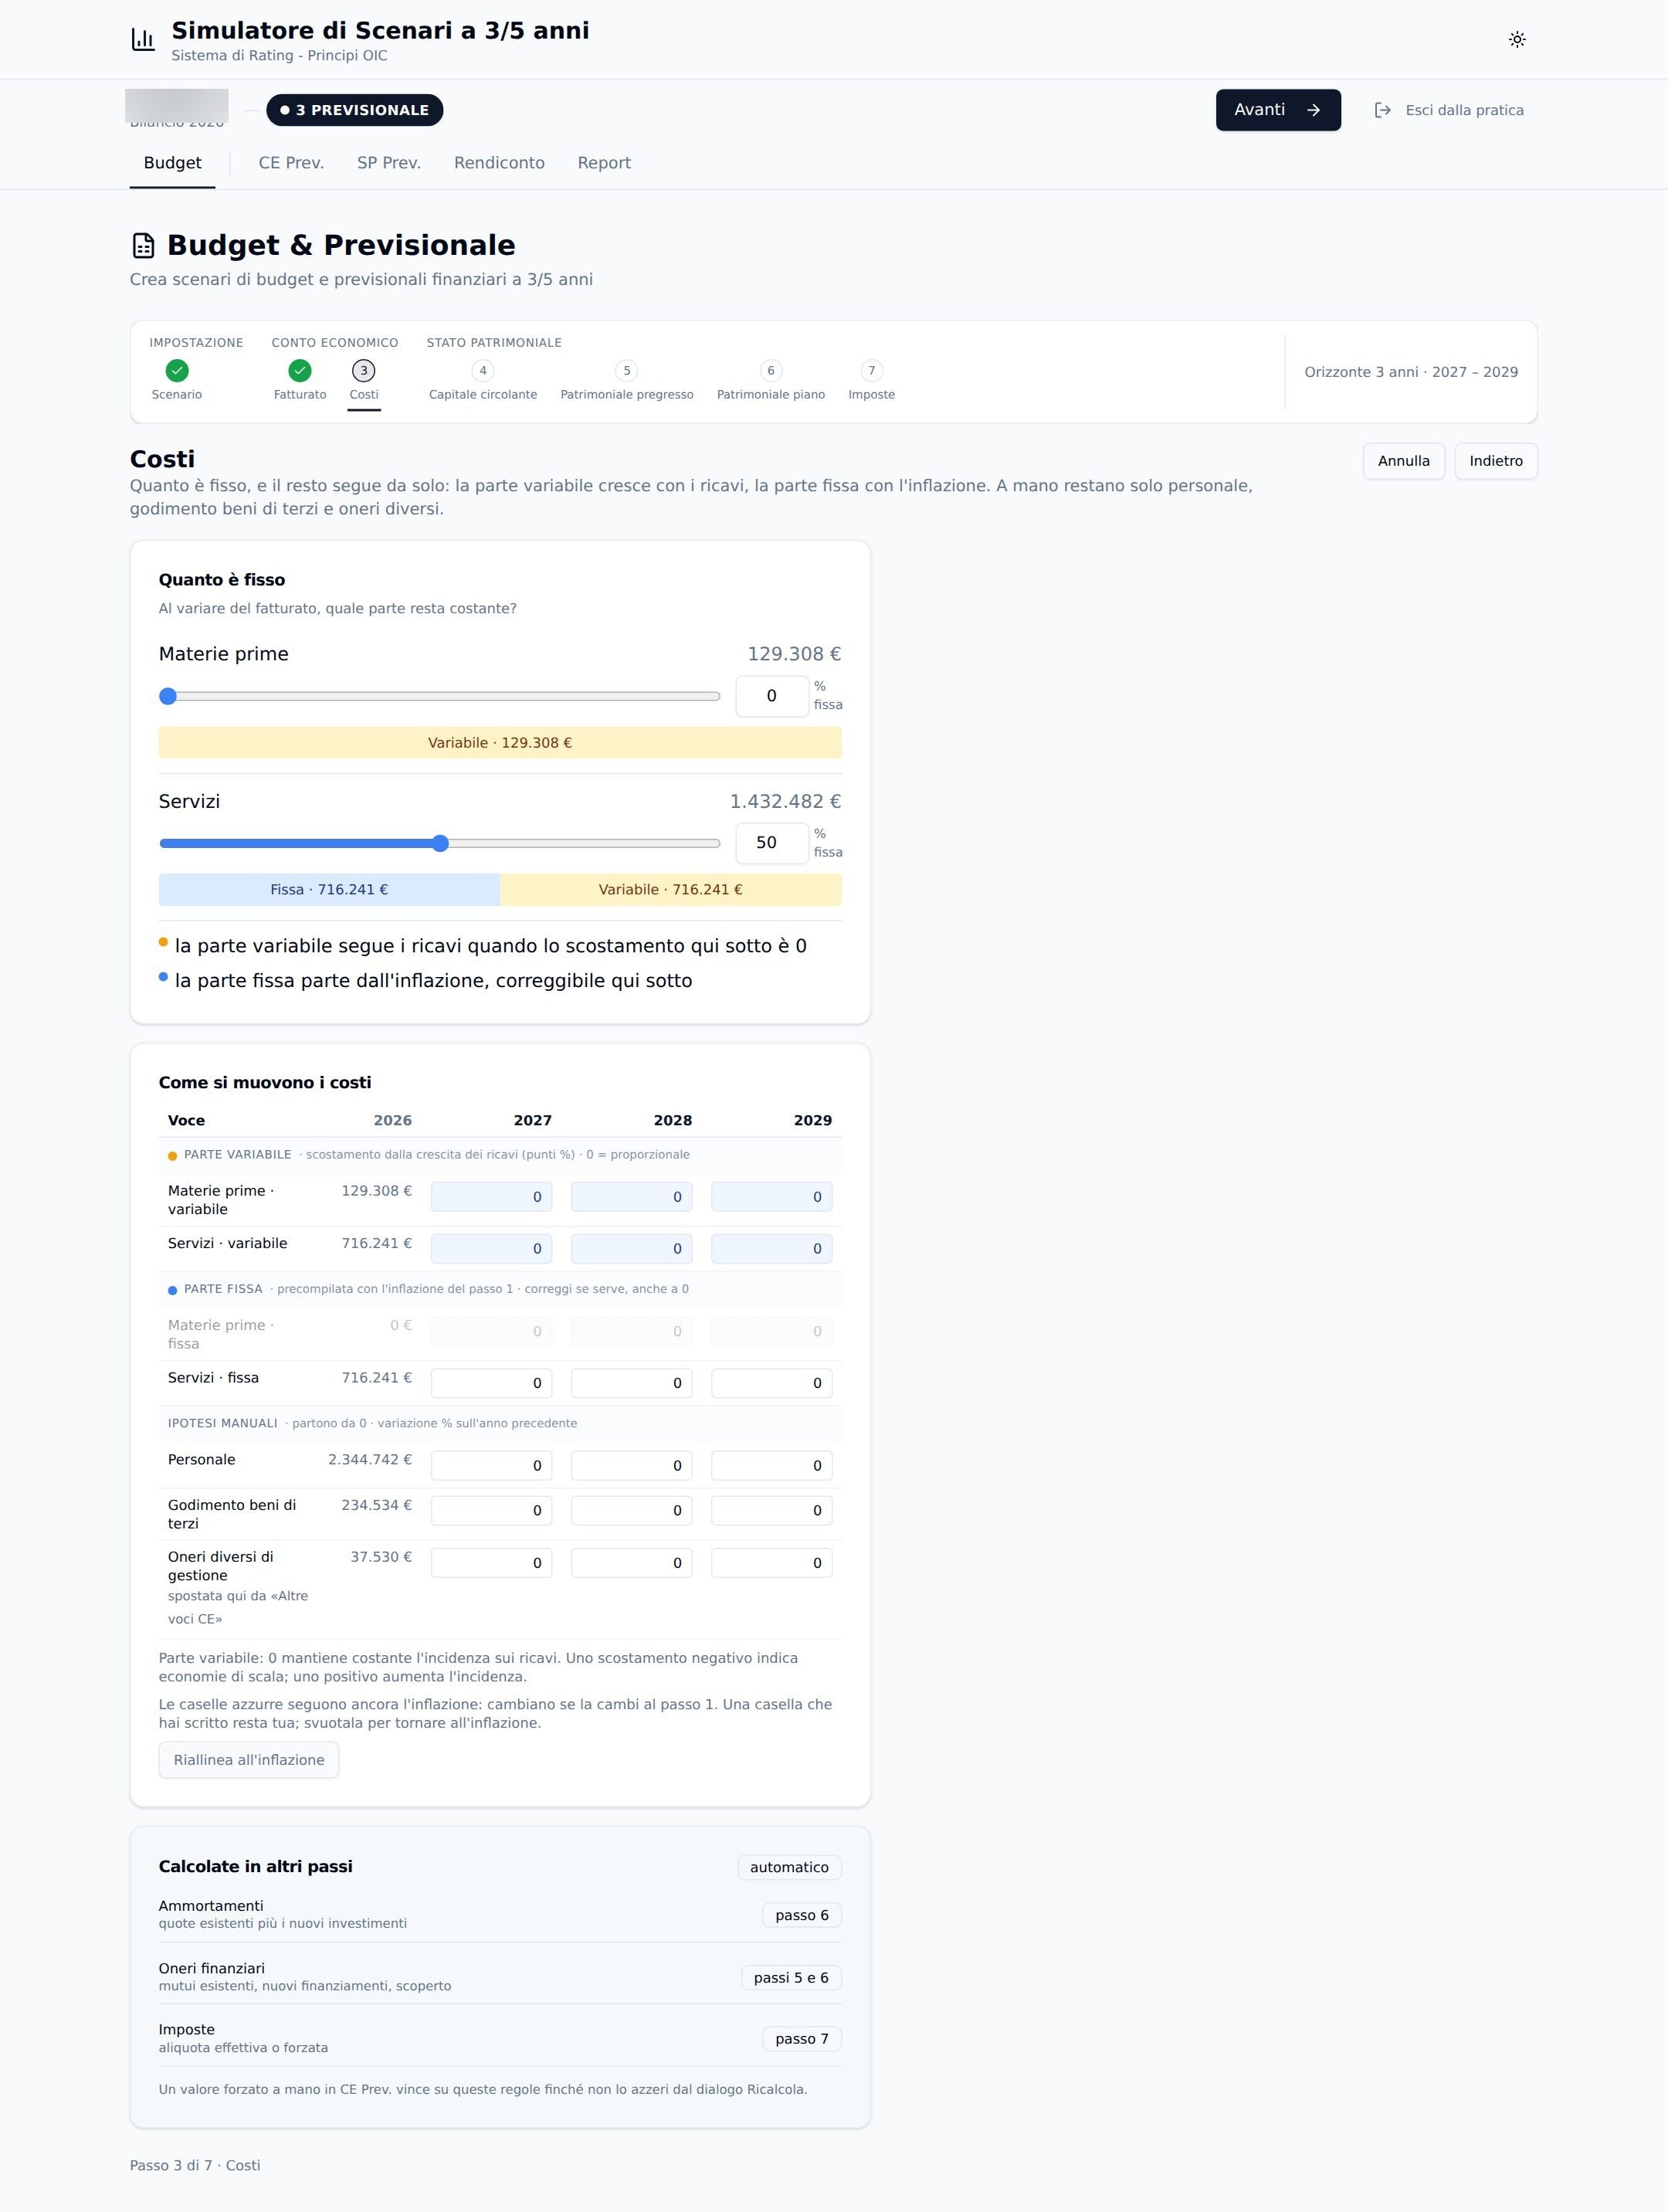Select step 3 Costi circle
This screenshot has width=1668, height=2212.
(x=364, y=371)
